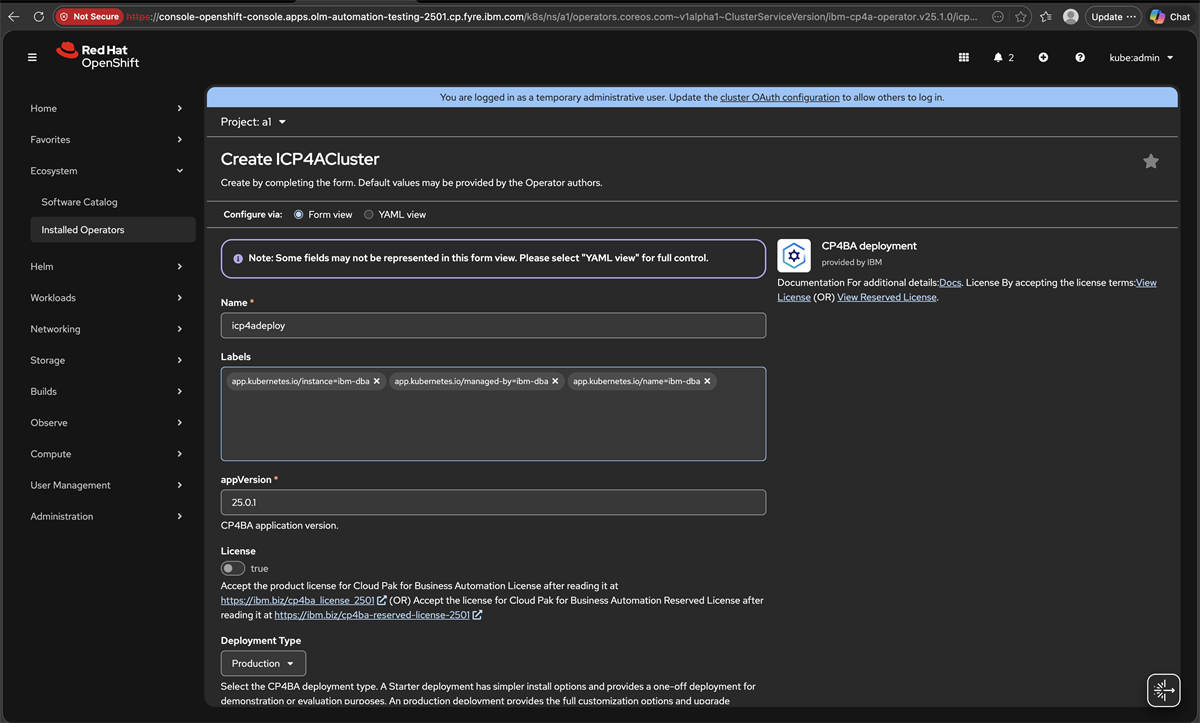Screen dimensions: 1200x723
Task: Expand the Builds navigation section
Action: click(106, 391)
